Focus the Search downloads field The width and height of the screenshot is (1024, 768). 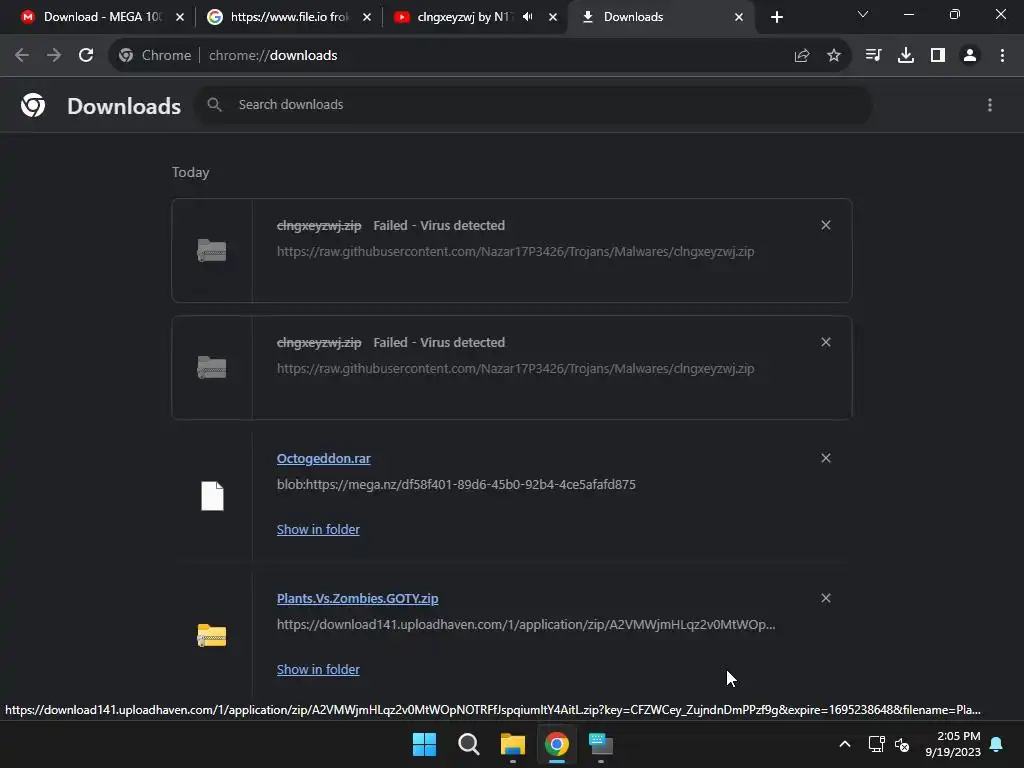pos(533,104)
